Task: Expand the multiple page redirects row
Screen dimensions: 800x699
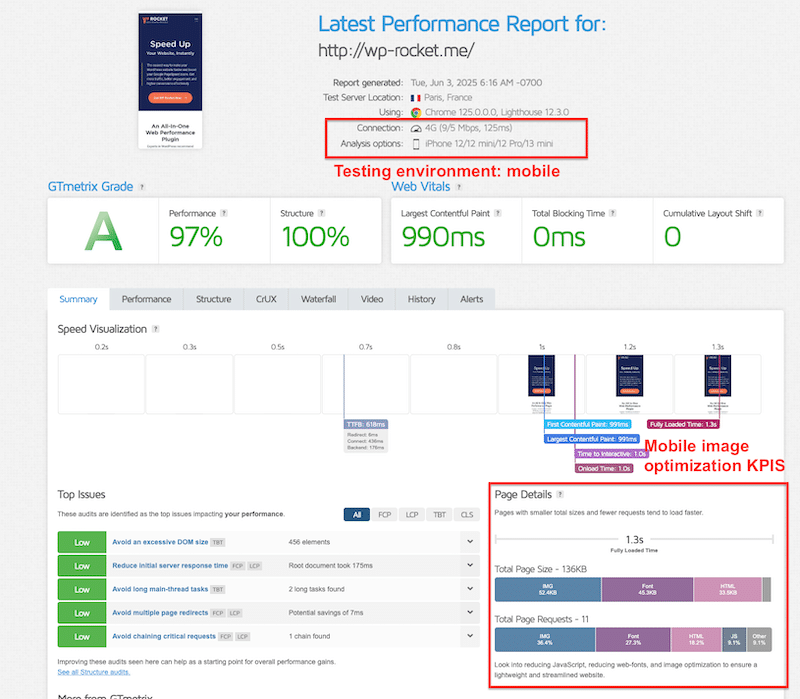Action: pos(470,612)
